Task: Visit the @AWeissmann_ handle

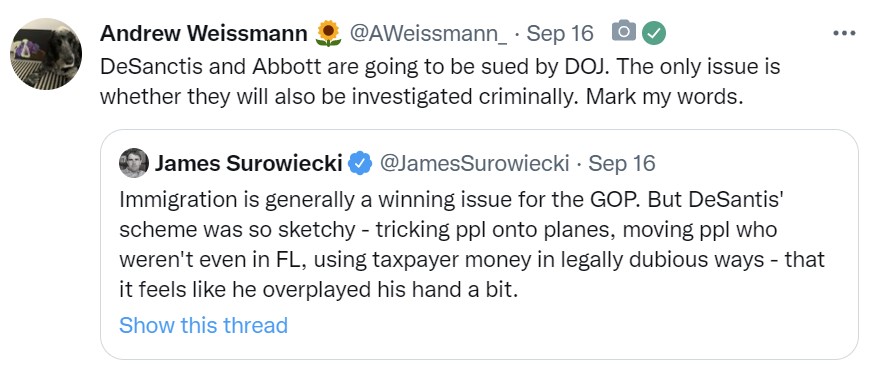Action: [428, 34]
